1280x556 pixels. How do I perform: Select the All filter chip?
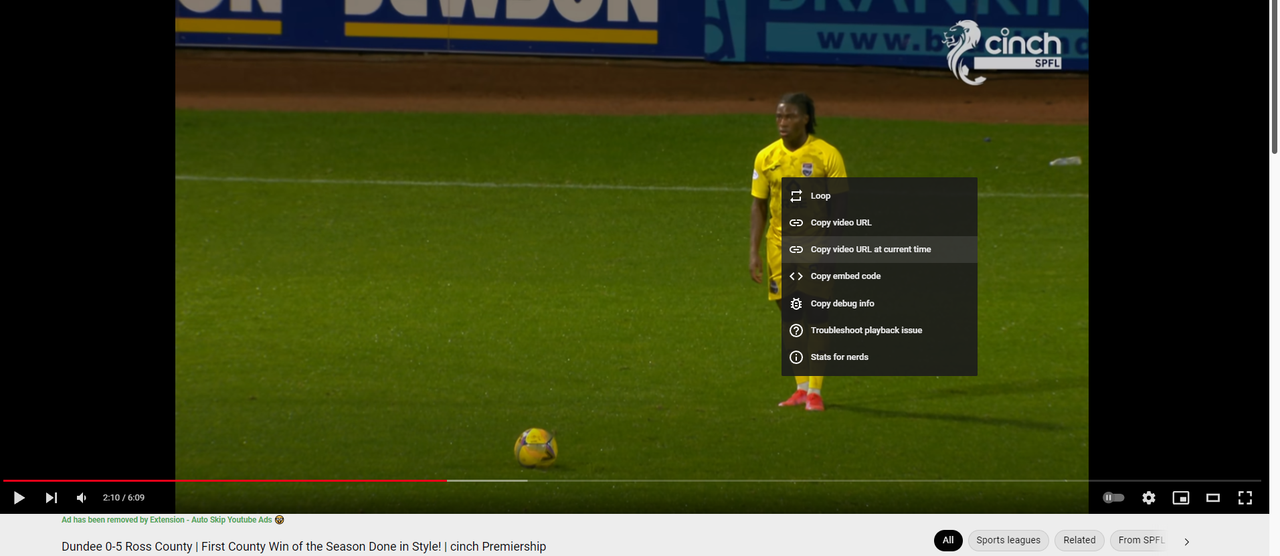(948, 540)
